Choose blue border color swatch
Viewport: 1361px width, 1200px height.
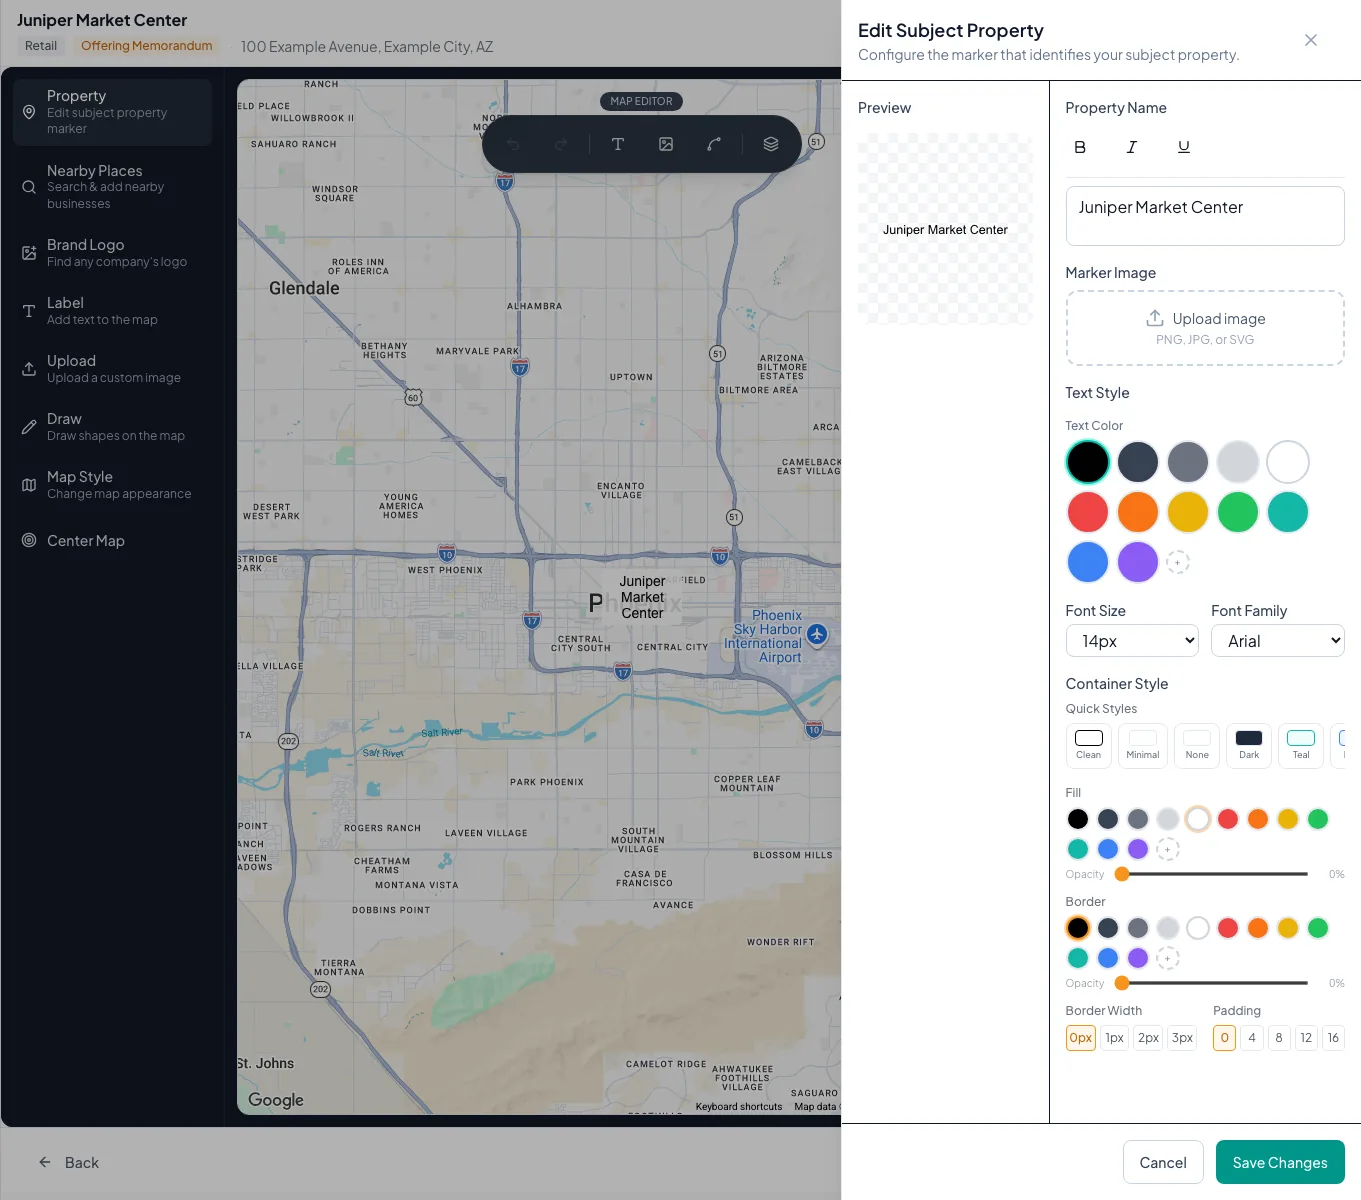(1108, 958)
